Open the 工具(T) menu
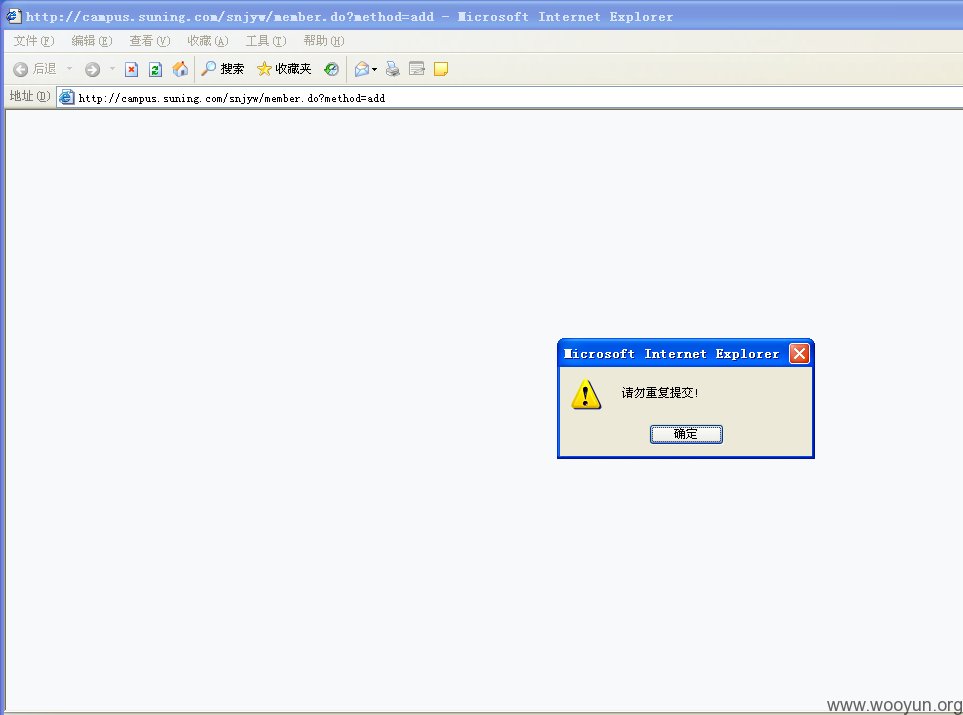Screen dimensions: 963x715 [x=265, y=41]
